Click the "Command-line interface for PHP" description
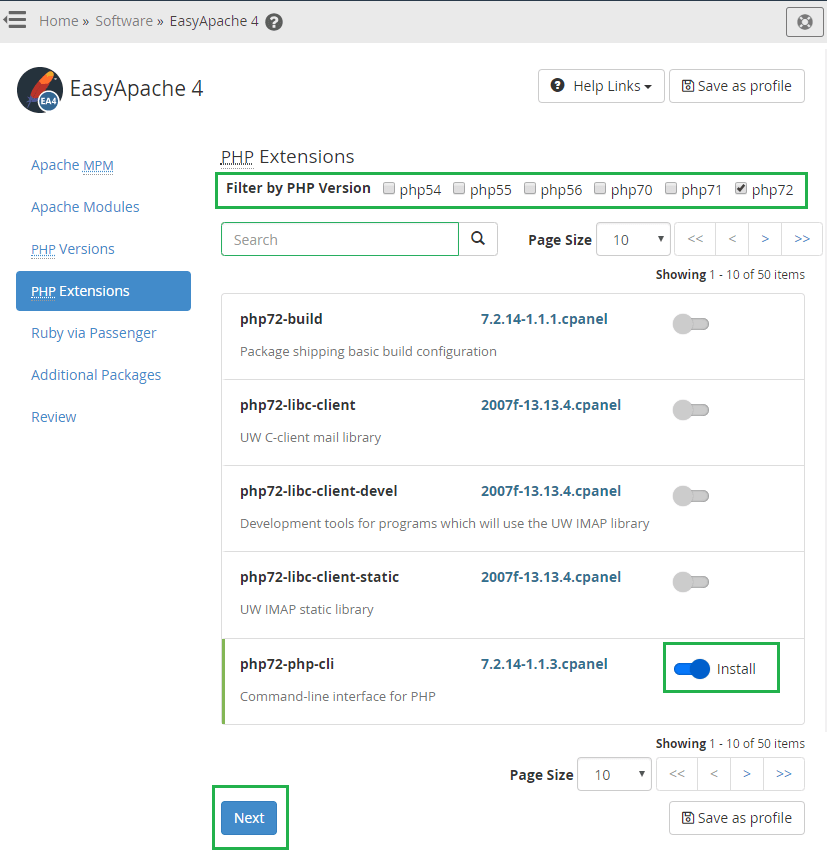This screenshot has height=859, width=827. pyautogui.click(x=337, y=696)
